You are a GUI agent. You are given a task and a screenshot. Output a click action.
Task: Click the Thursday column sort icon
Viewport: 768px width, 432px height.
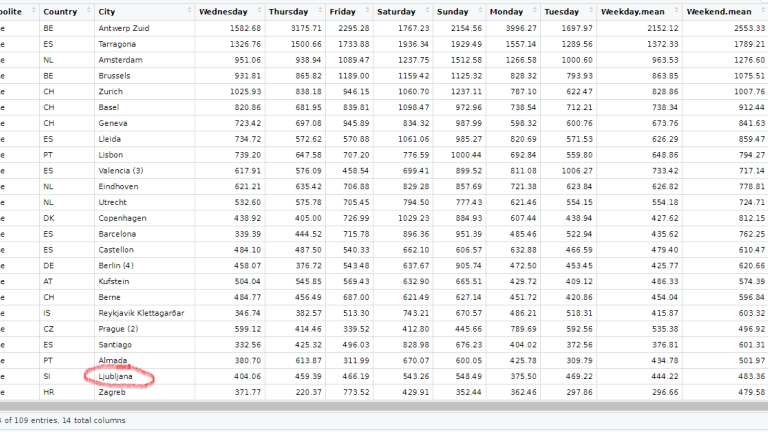(318, 12)
